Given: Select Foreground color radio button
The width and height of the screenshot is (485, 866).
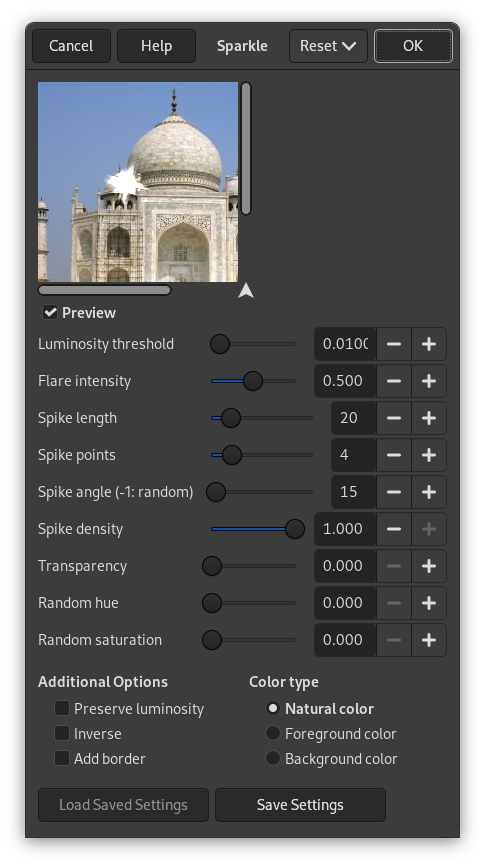Looking at the screenshot, I should (x=273, y=733).
